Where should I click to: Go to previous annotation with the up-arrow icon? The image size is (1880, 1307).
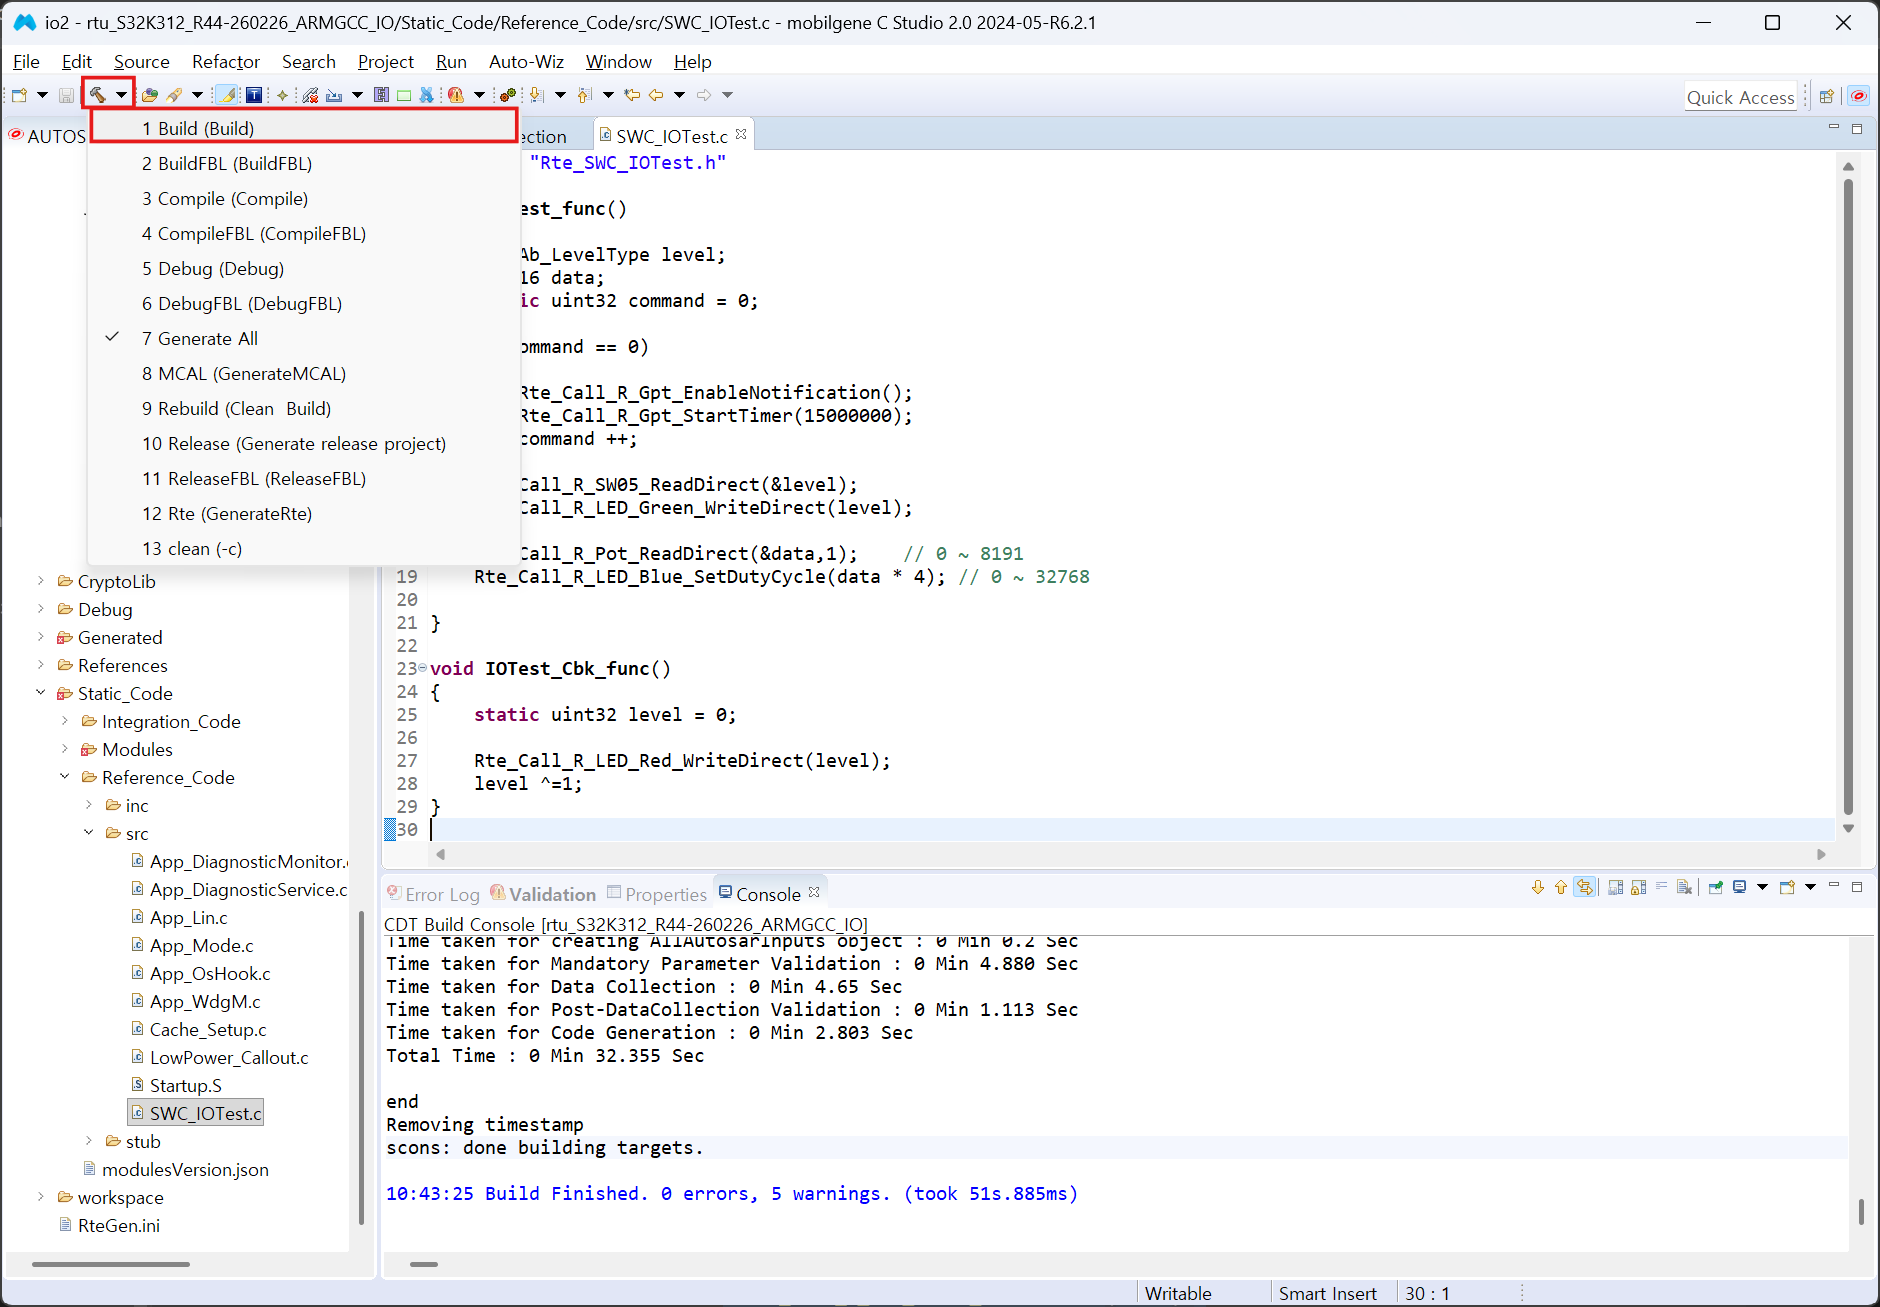point(585,95)
